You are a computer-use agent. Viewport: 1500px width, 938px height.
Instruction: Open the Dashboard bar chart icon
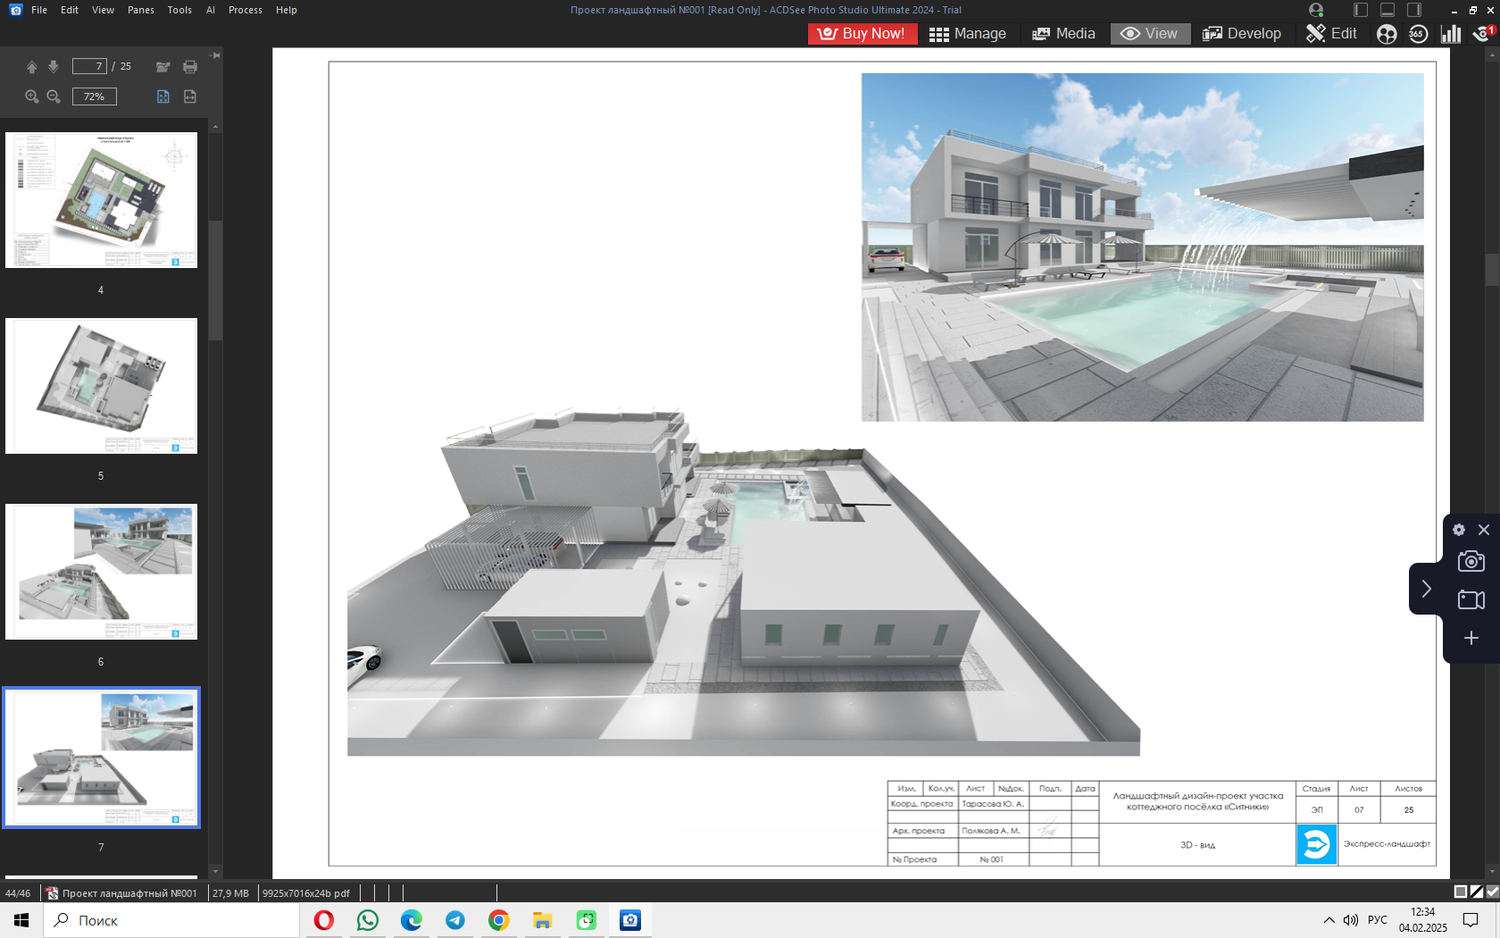pos(1450,34)
